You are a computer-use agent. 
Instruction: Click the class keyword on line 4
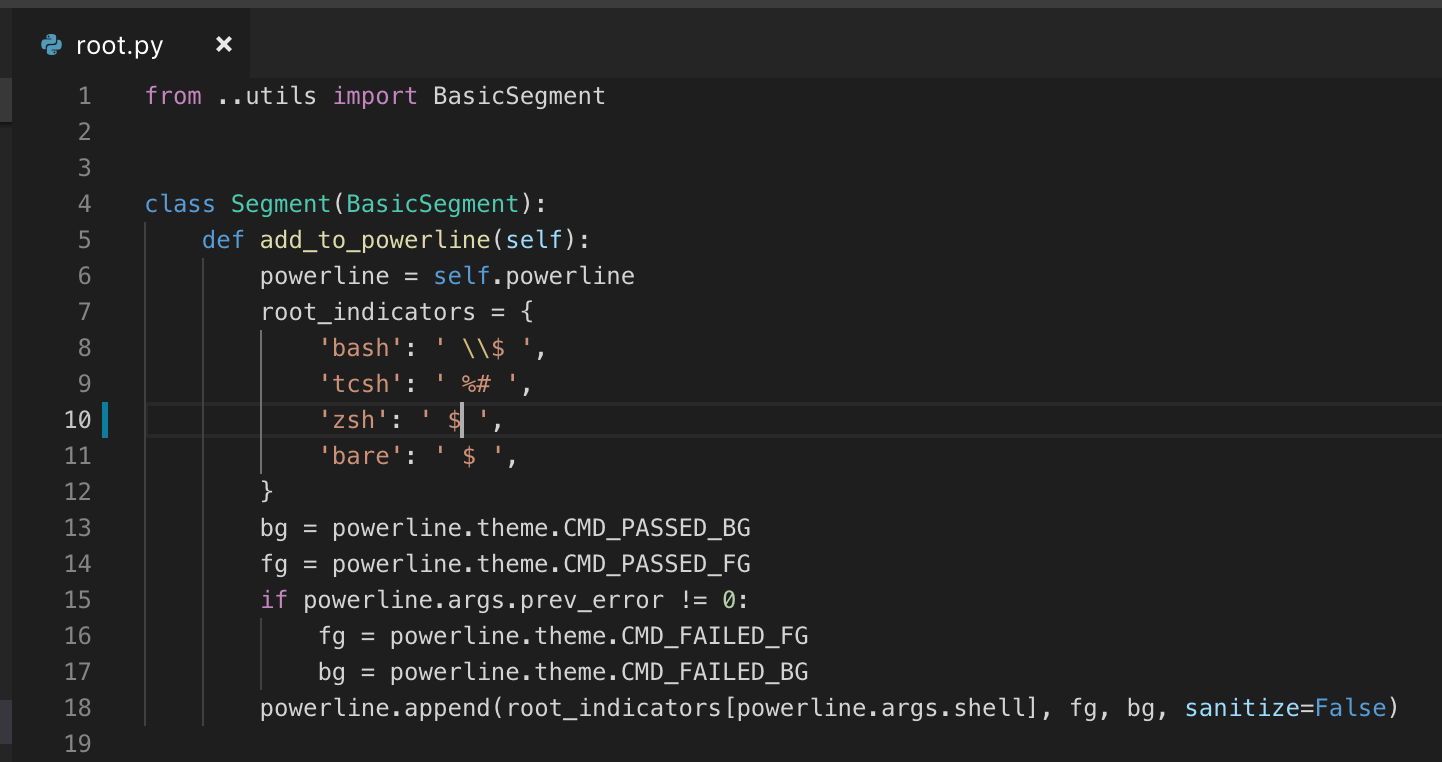coord(180,203)
